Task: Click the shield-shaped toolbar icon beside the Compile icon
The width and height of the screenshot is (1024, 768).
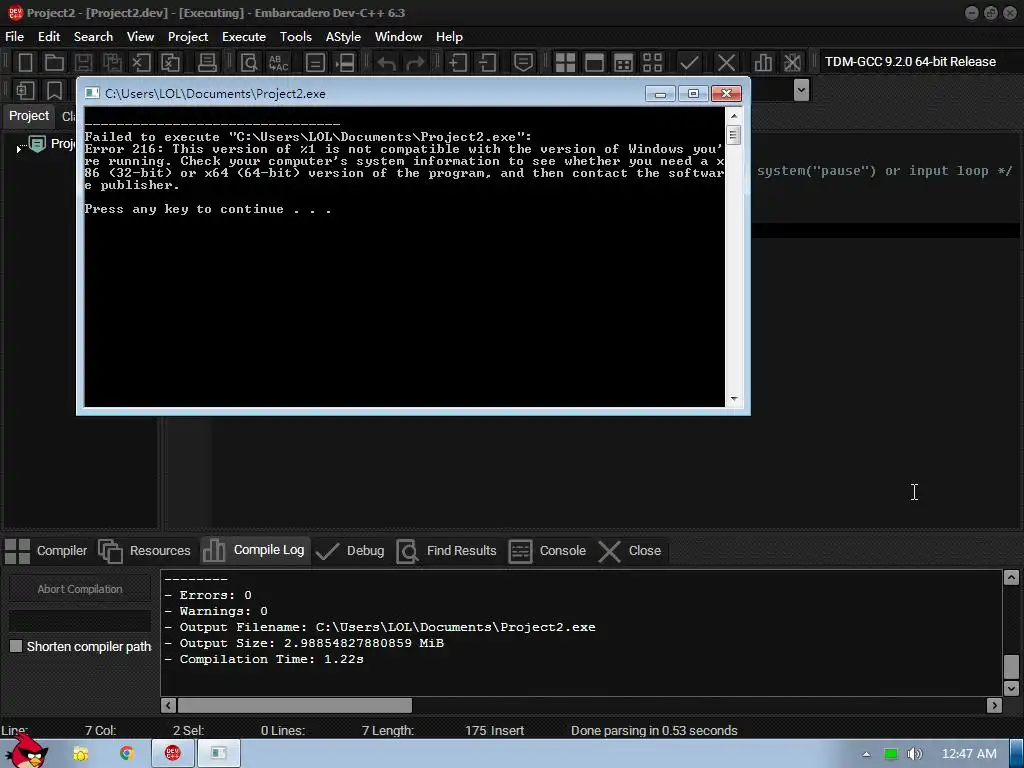Action: tap(523, 63)
